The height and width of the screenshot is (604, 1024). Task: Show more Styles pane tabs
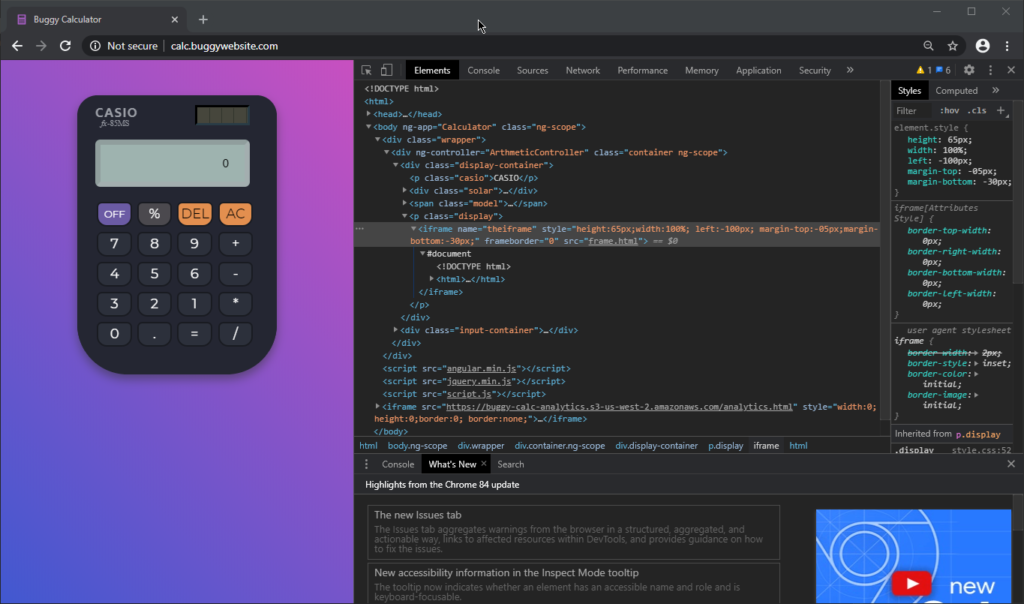[x=995, y=90]
